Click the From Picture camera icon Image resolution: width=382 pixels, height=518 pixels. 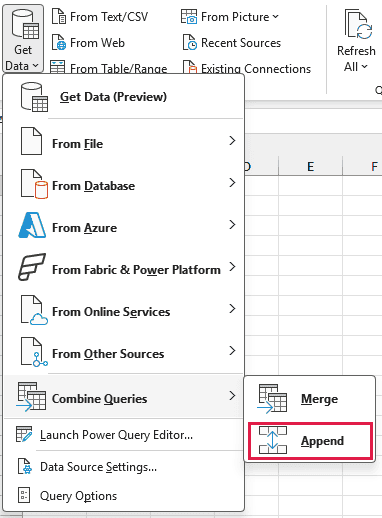point(189,17)
